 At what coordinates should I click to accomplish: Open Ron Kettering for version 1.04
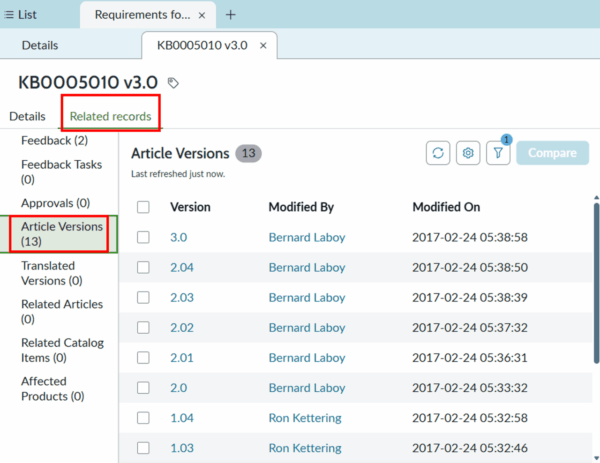click(x=304, y=417)
